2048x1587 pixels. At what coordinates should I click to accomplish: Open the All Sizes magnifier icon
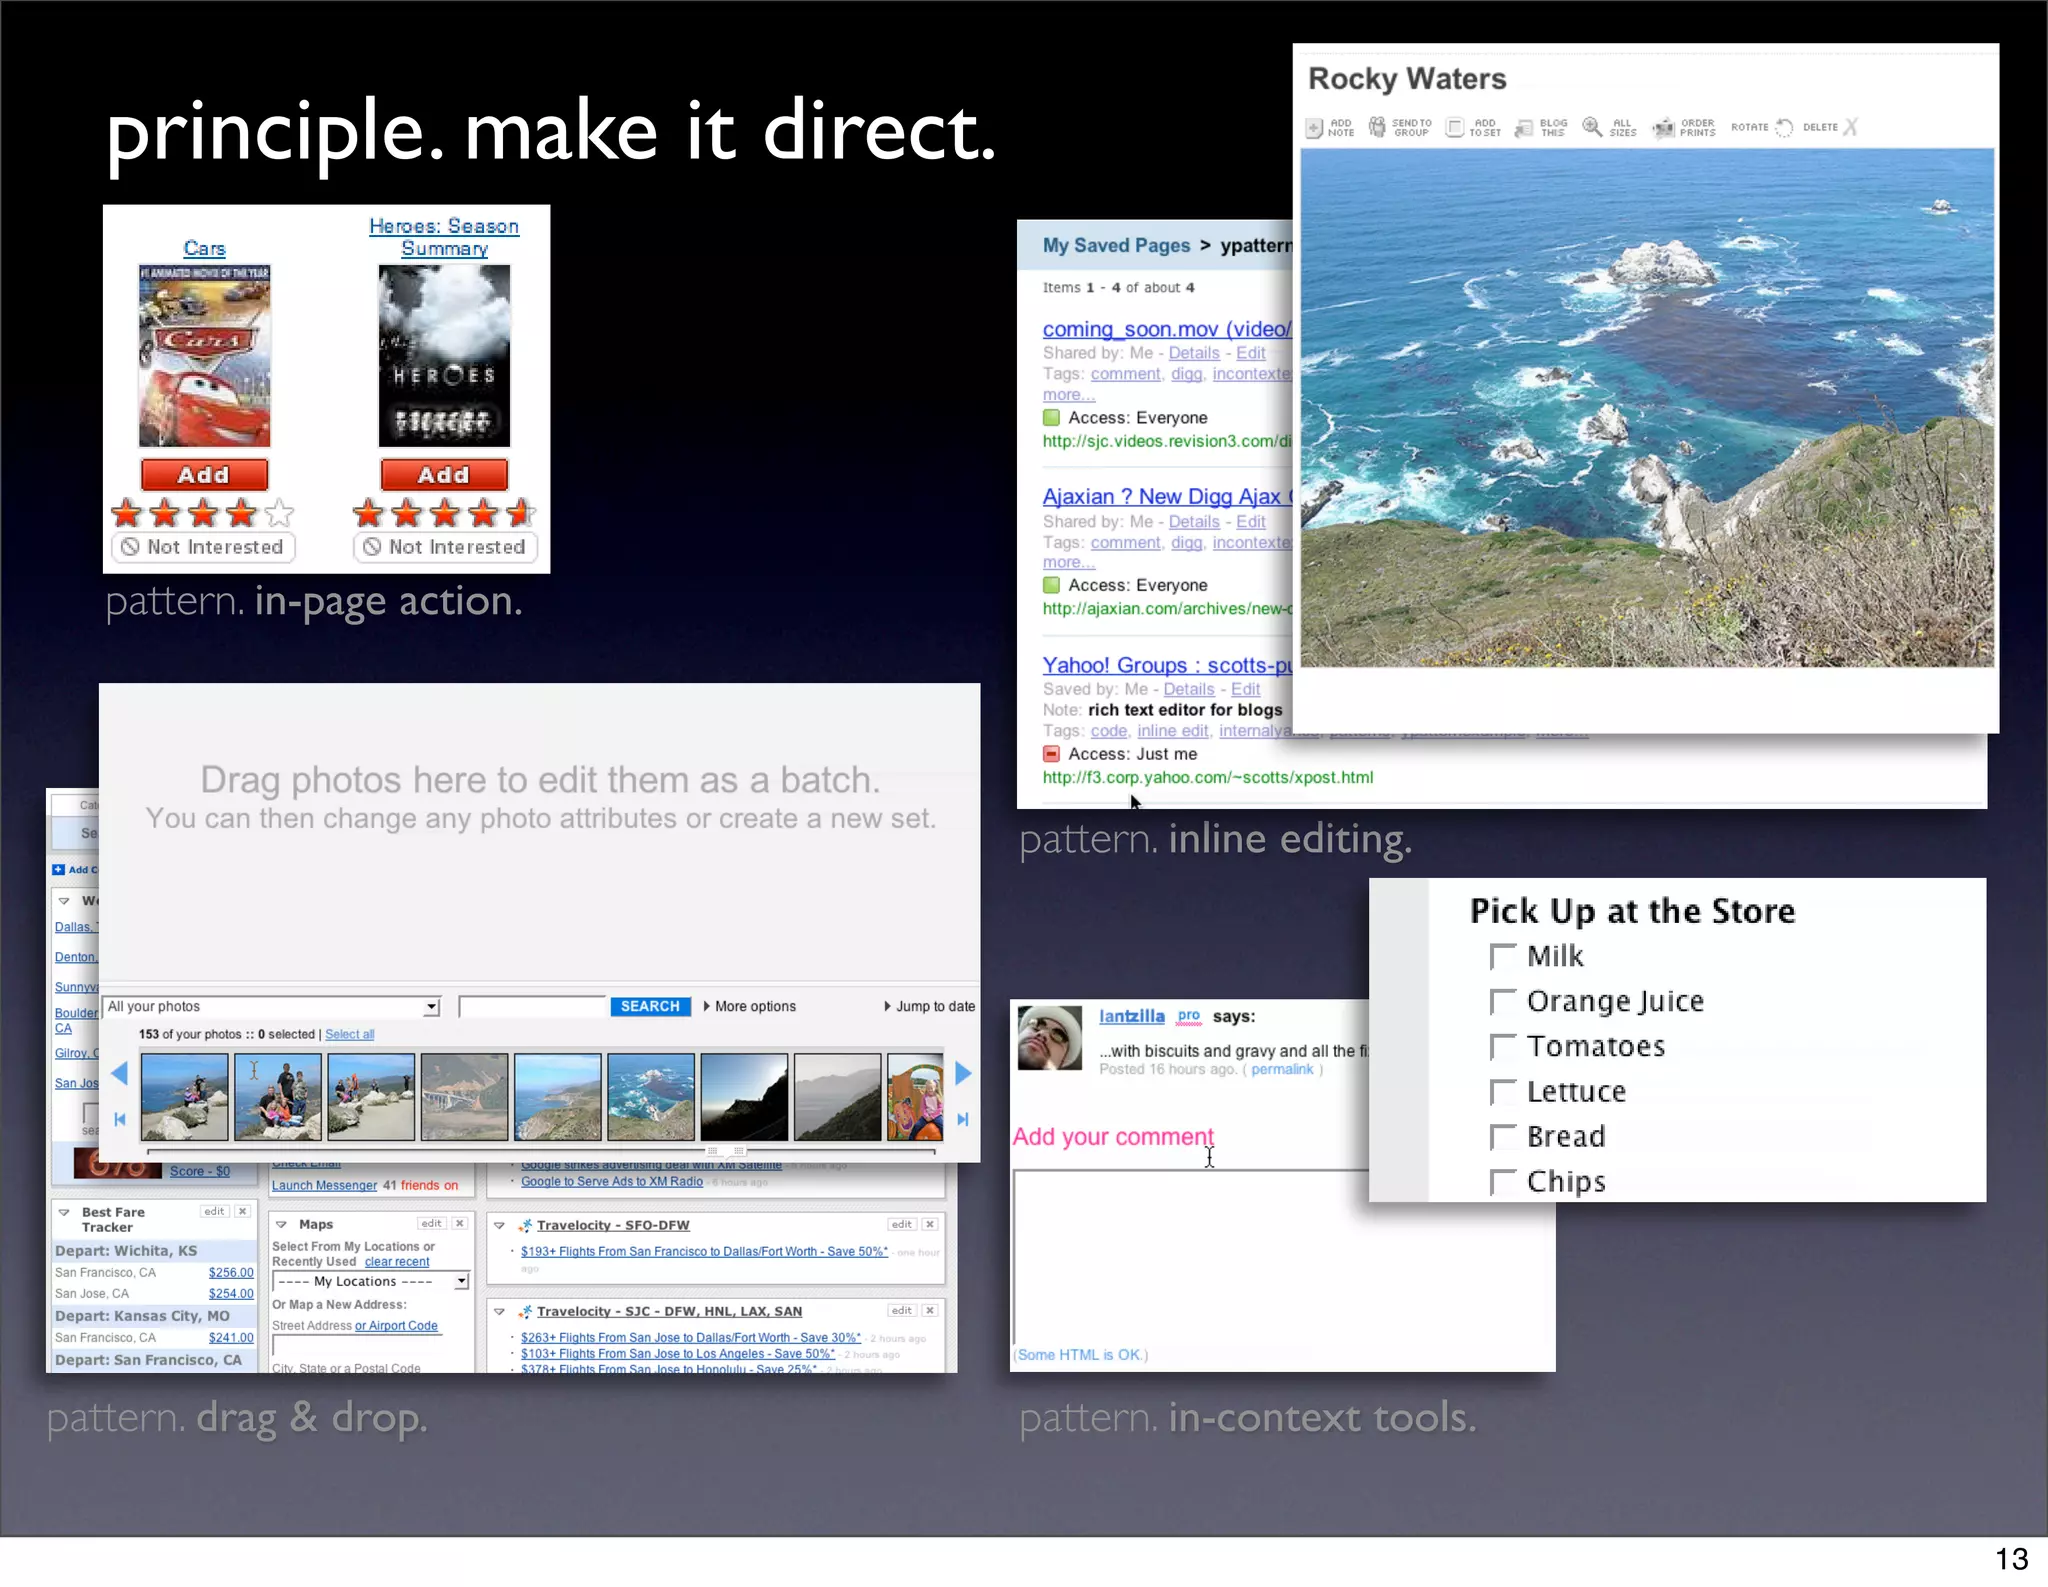click(x=1592, y=127)
